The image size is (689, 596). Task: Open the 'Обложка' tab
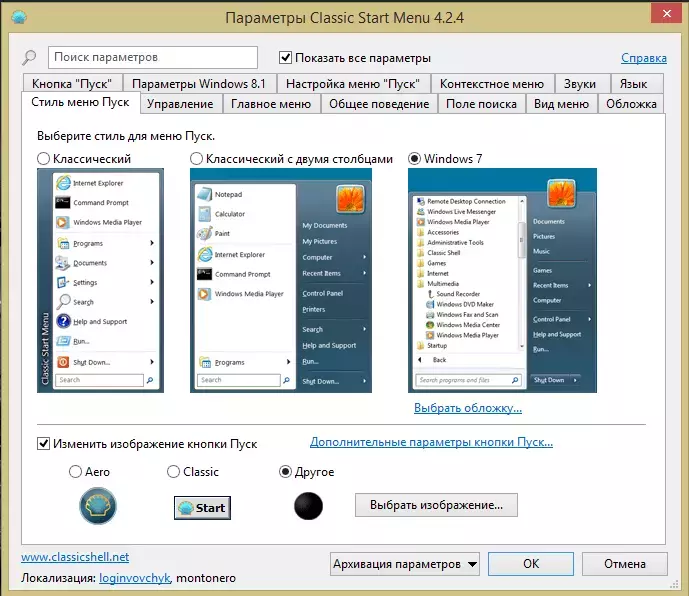coord(631,104)
